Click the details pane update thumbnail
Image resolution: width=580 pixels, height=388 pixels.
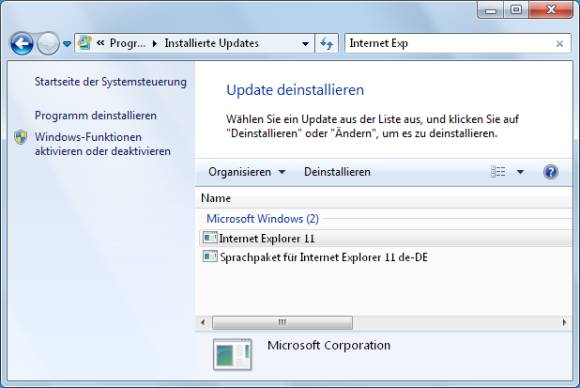point(232,354)
